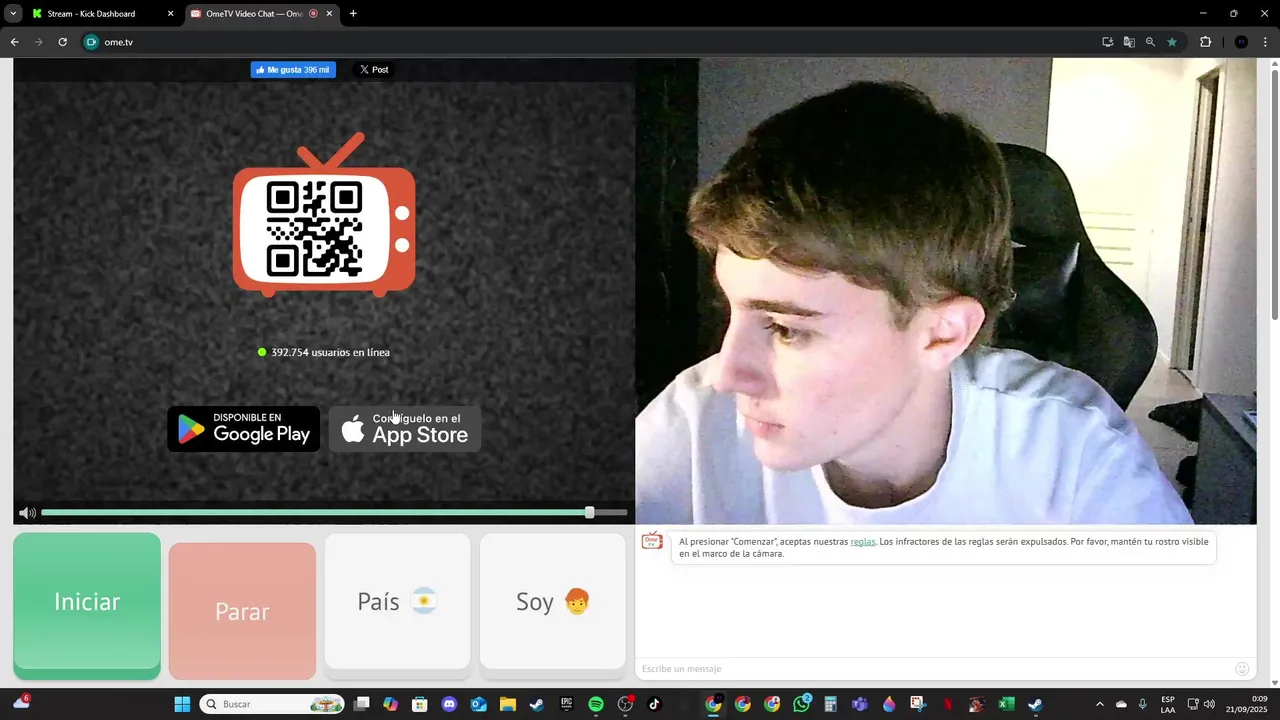Click the translate page icon
Screen dimensions: 1280x720
[1129, 42]
